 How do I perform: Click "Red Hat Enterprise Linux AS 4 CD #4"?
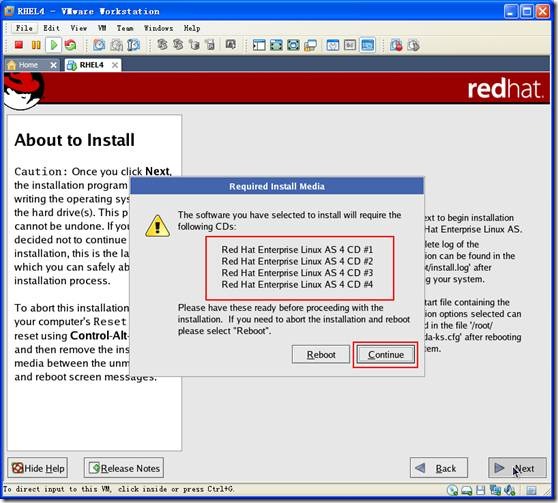[x=297, y=285]
